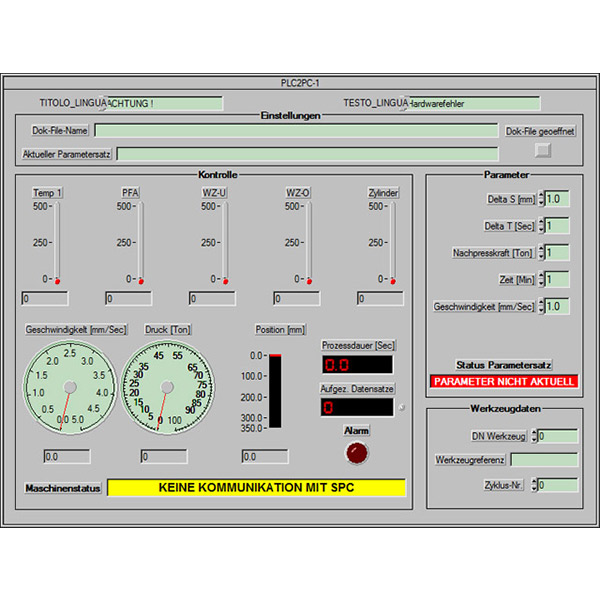Click the Geschwindigkeit parameter value field

557,306
